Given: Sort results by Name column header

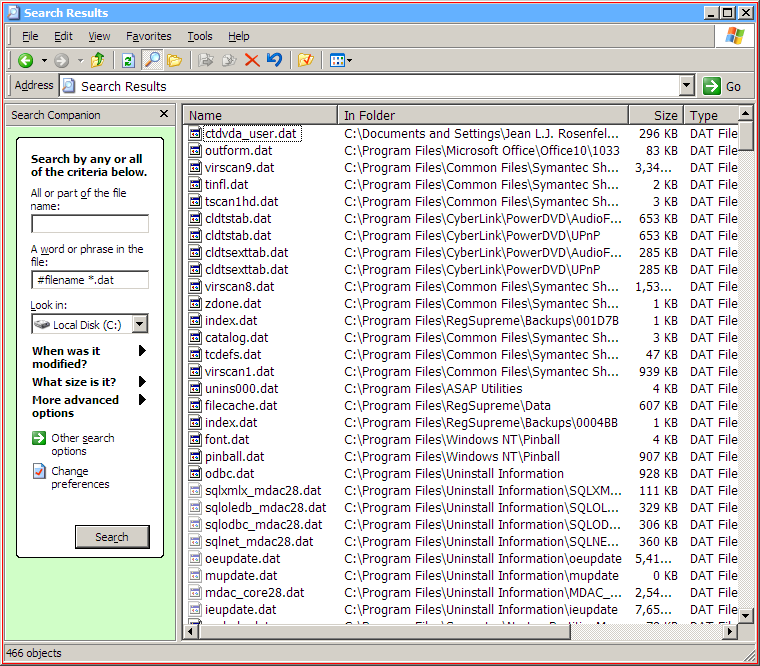Looking at the screenshot, I should click(260, 115).
